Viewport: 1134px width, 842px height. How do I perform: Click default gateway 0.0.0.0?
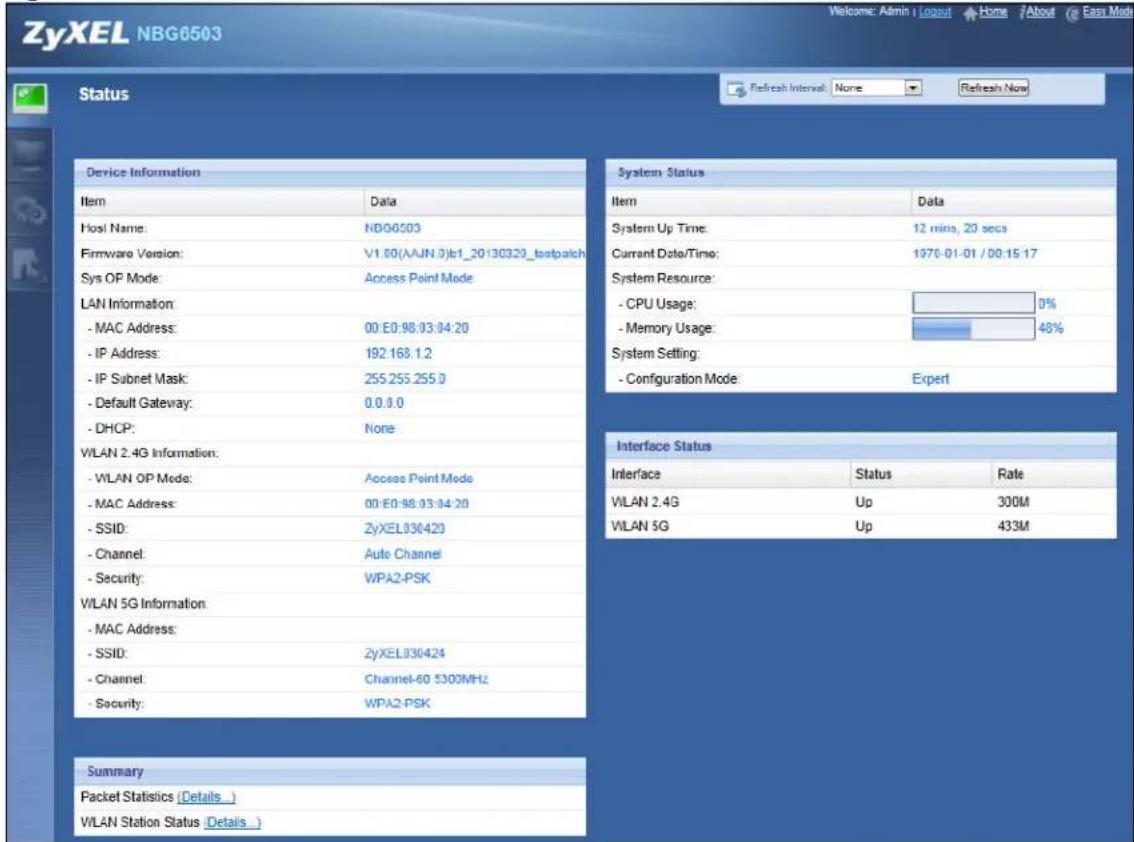click(x=384, y=403)
